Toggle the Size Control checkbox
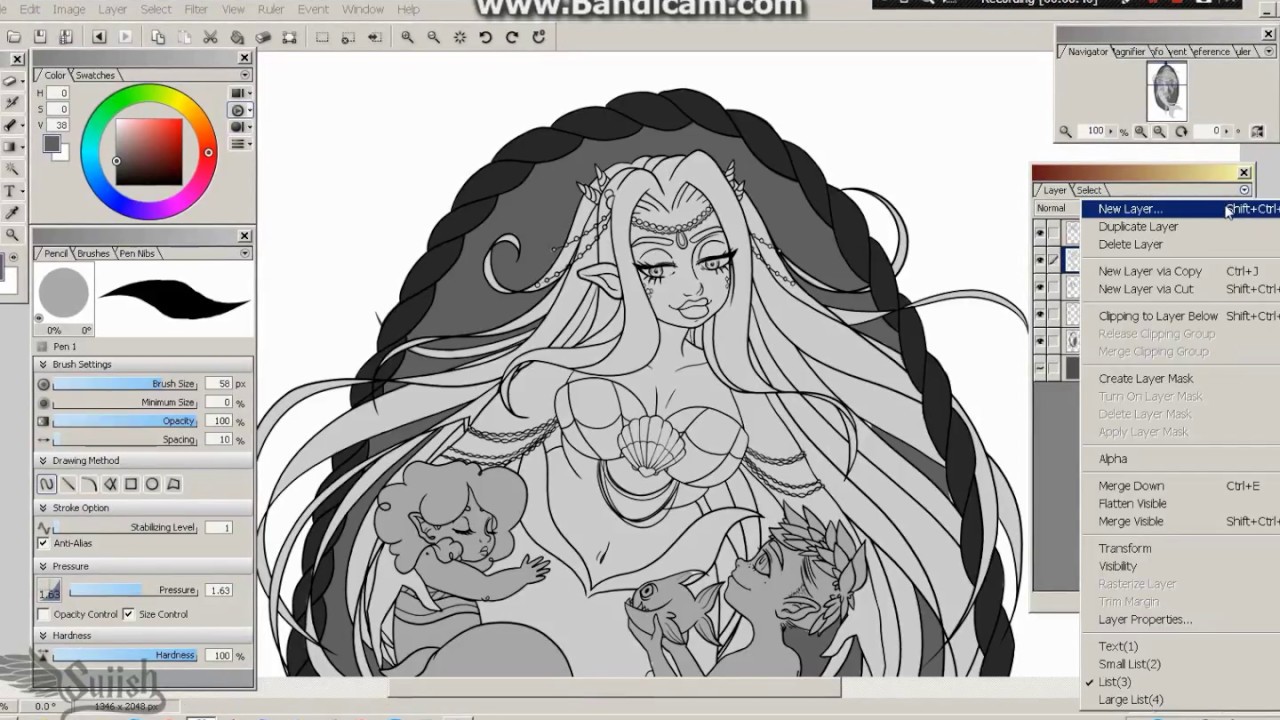Viewport: 1280px width, 720px height. (x=128, y=614)
